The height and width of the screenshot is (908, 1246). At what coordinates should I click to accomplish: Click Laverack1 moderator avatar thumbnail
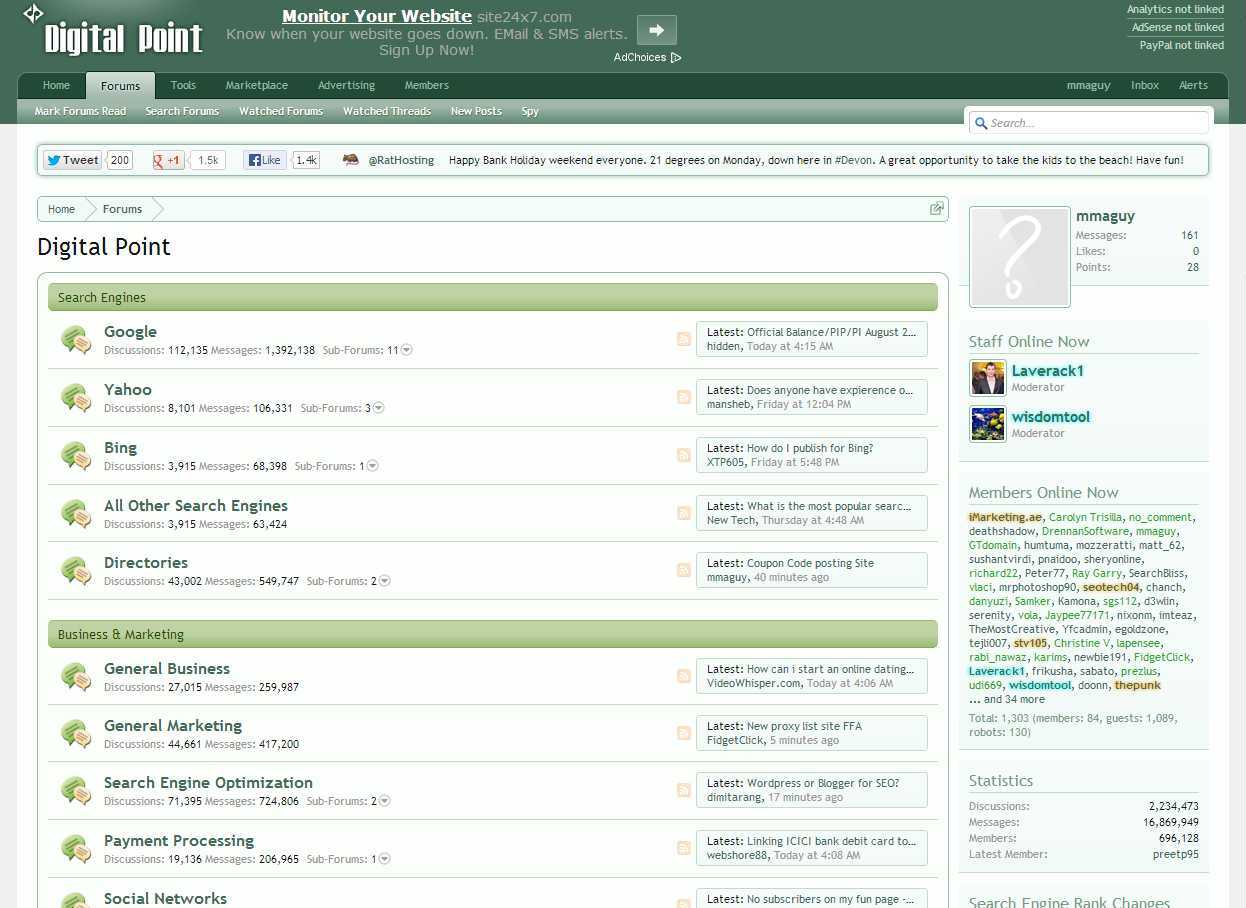[x=988, y=378]
